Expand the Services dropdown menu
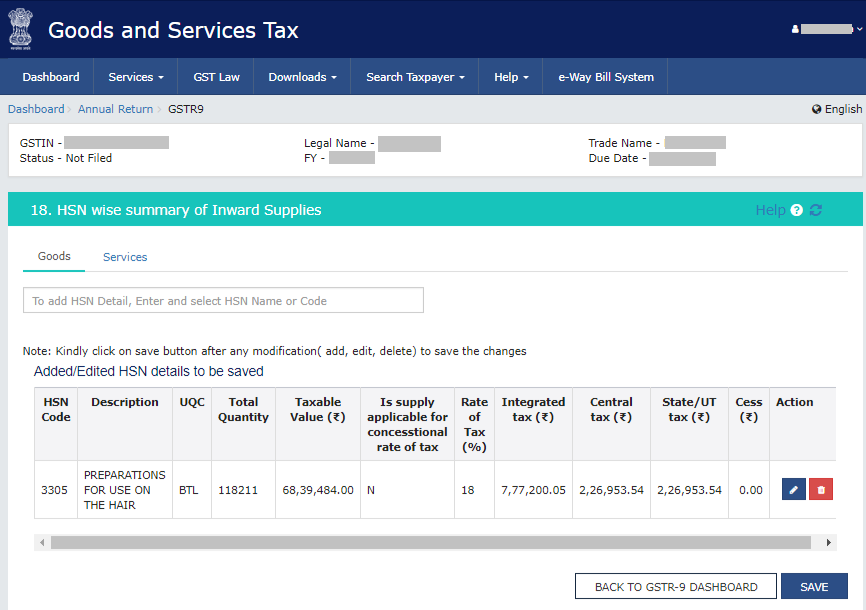866x610 pixels. coord(136,77)
